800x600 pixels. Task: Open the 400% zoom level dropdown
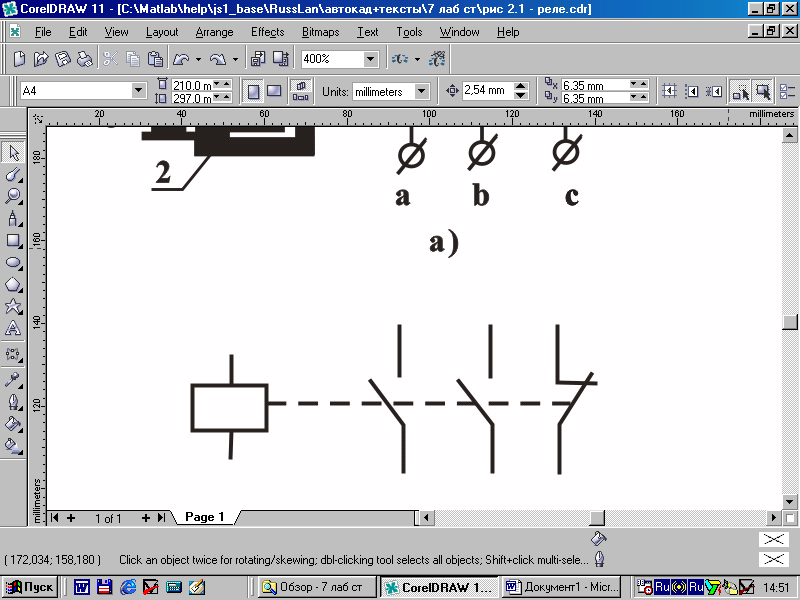click(x=371, y=59)
